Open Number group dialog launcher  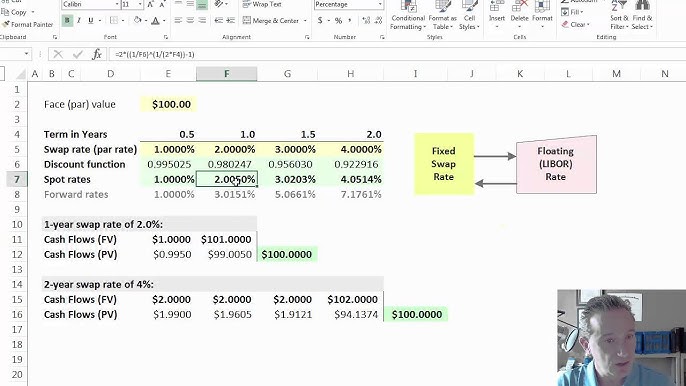click(x=382, y=37)
